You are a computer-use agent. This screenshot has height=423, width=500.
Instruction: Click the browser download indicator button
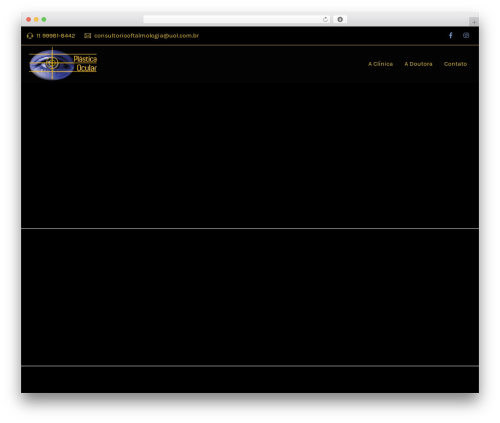tap(340, 19)
